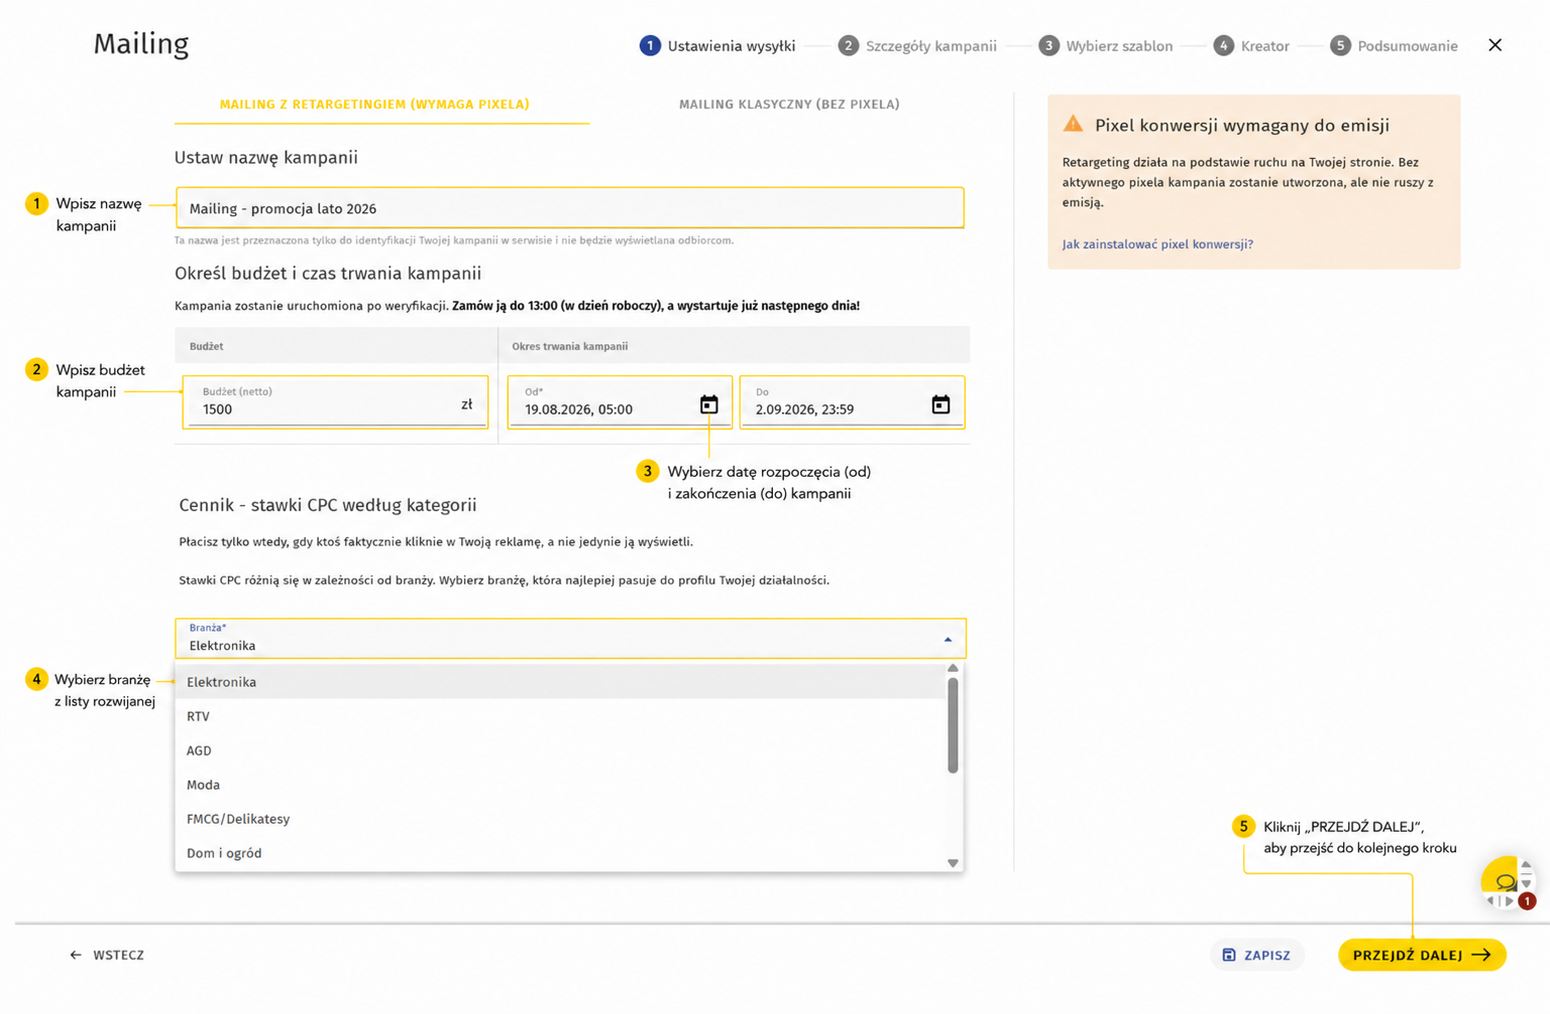The image size is (1550, 1014).
Task: Open the end date calendar picker icon
Action: pos(941,404)
